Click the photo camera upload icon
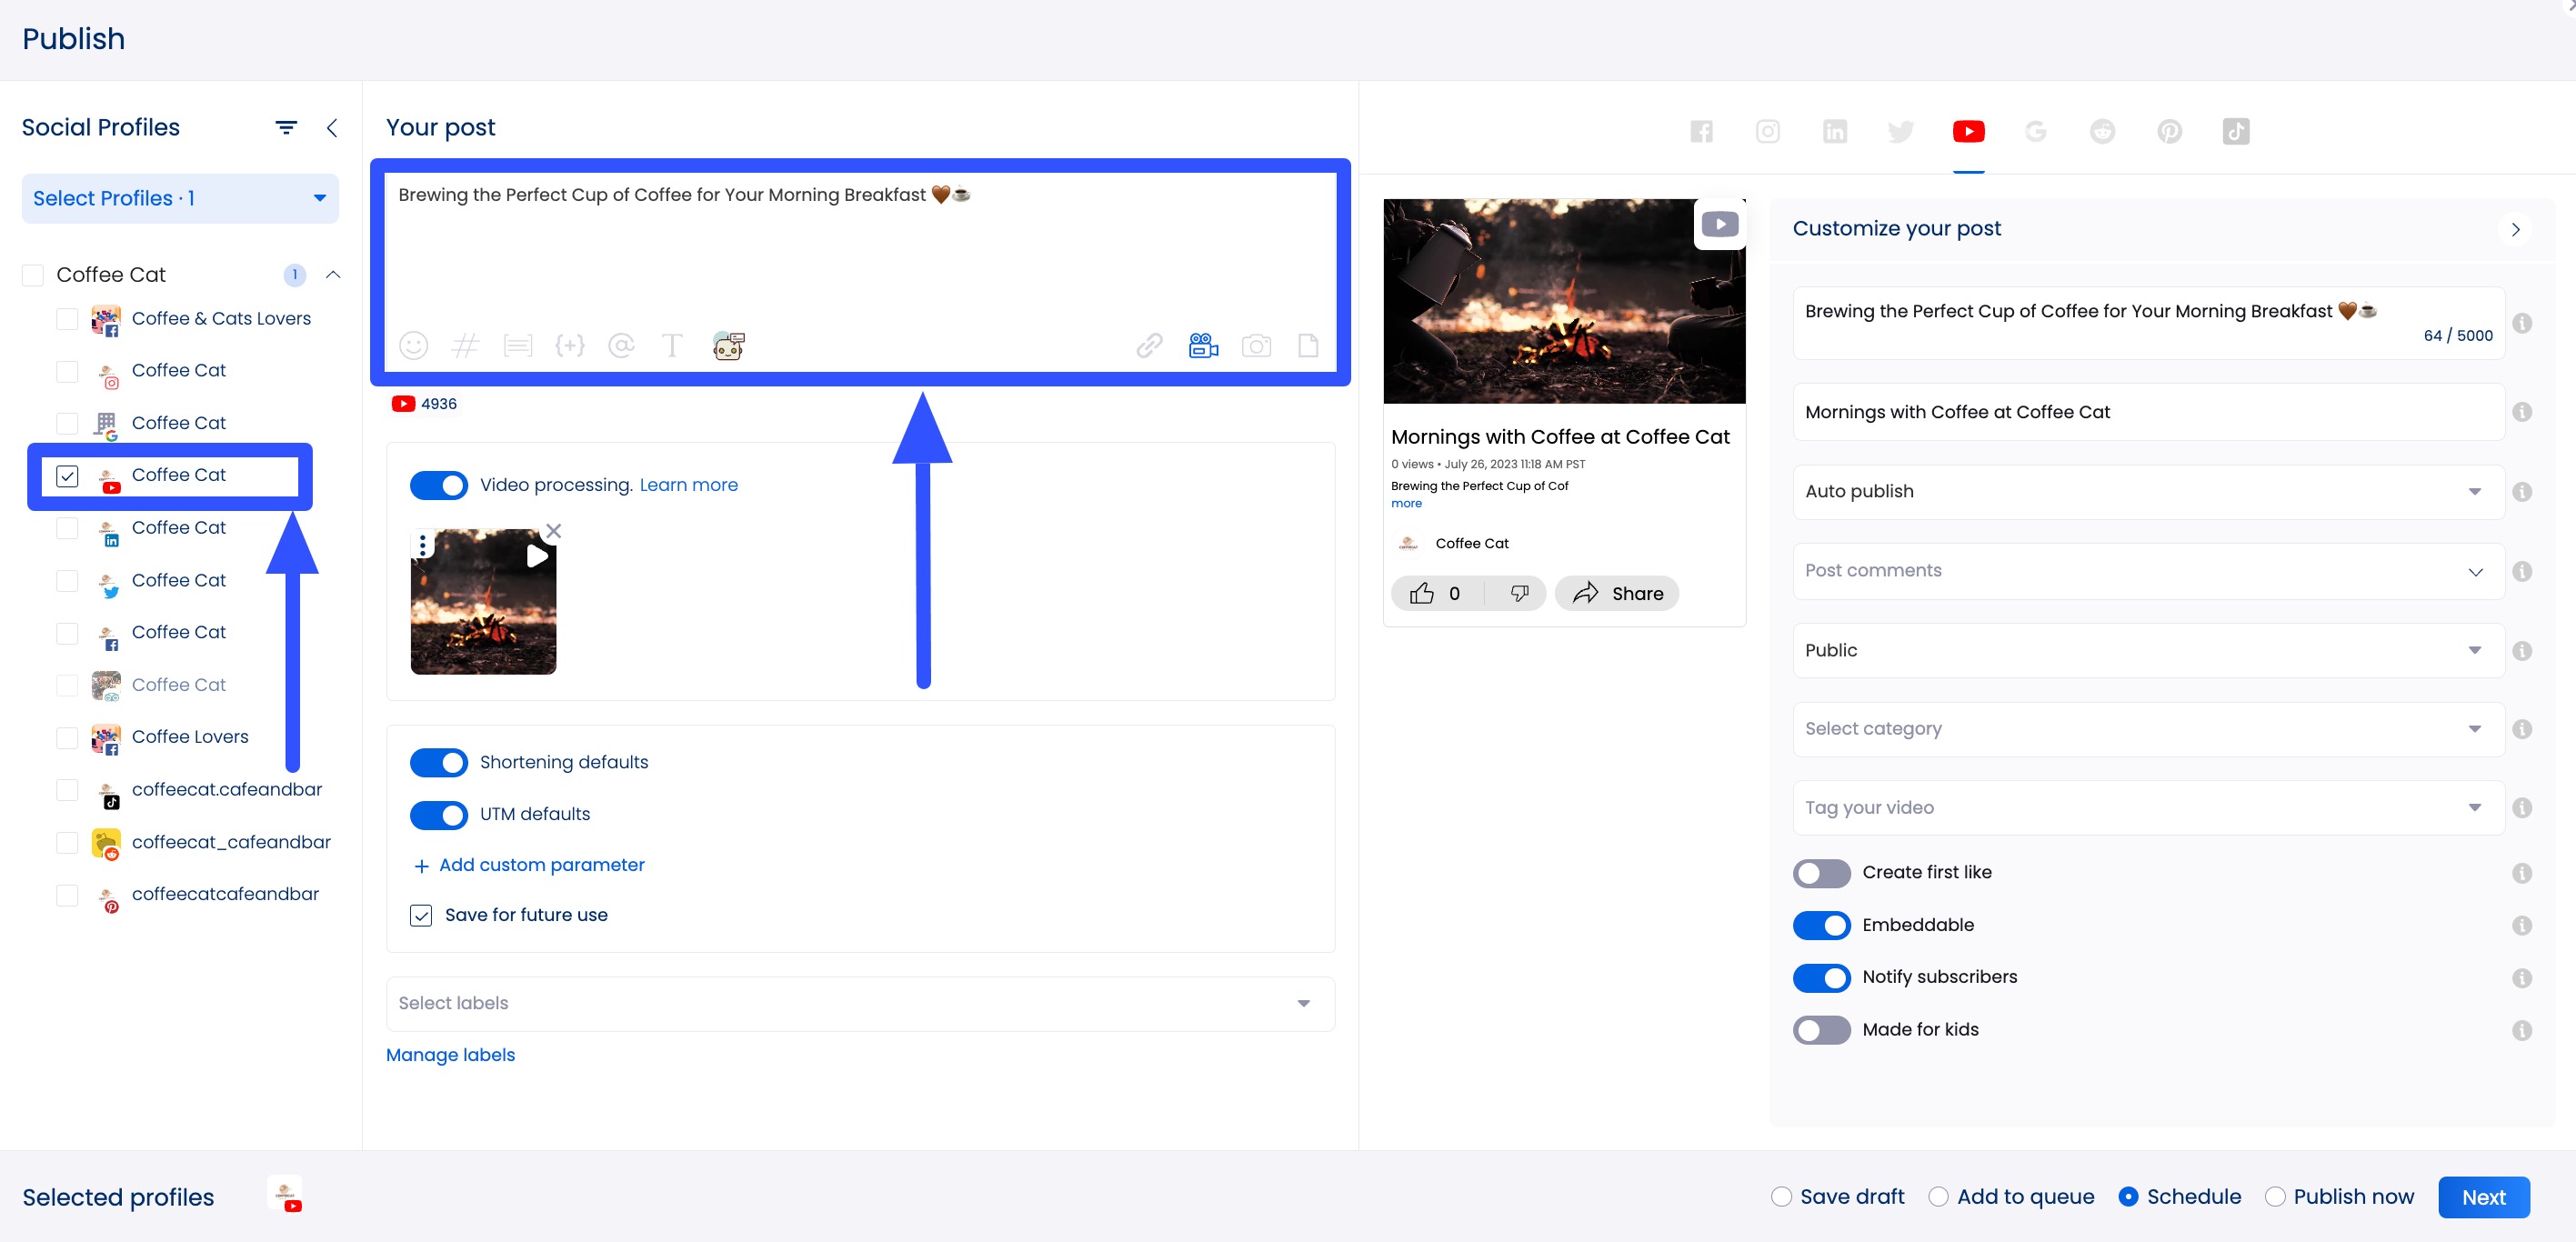The height and width of the screenshot is (1242, 2576). coord(1256,346)
